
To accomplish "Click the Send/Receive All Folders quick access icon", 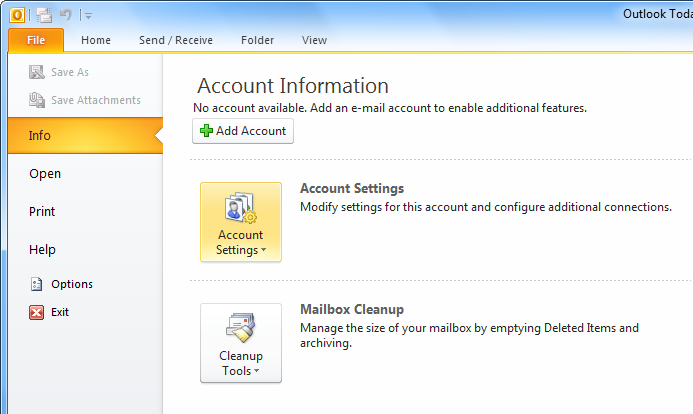I will coord(44,15).
